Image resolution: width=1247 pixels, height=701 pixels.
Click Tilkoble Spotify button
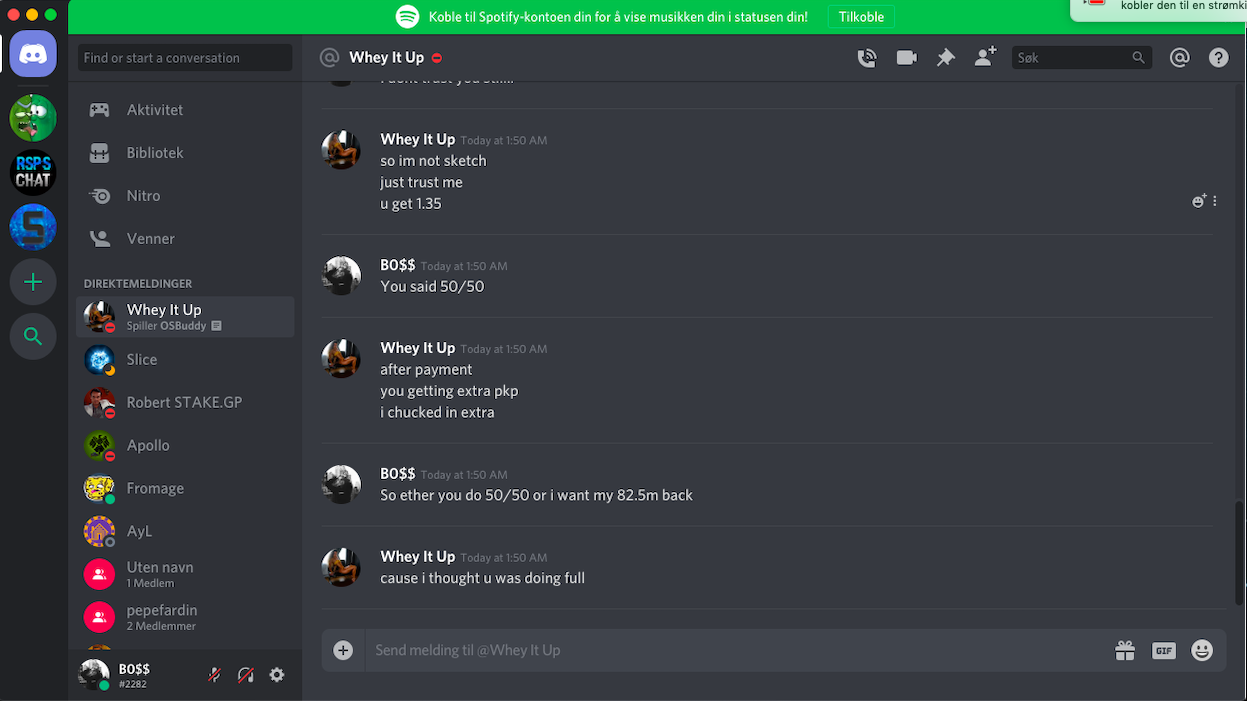tap(861, 17)
